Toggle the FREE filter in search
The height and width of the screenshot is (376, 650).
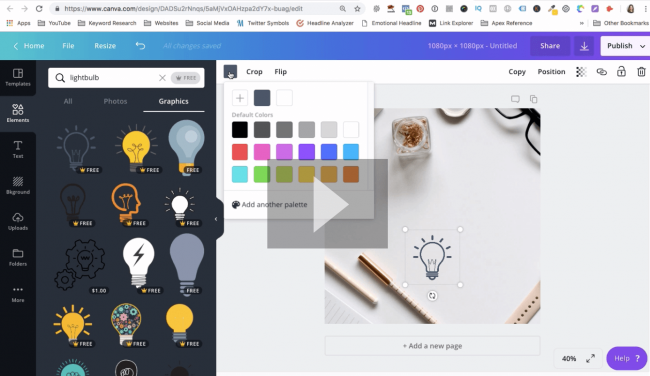[185, 78]
